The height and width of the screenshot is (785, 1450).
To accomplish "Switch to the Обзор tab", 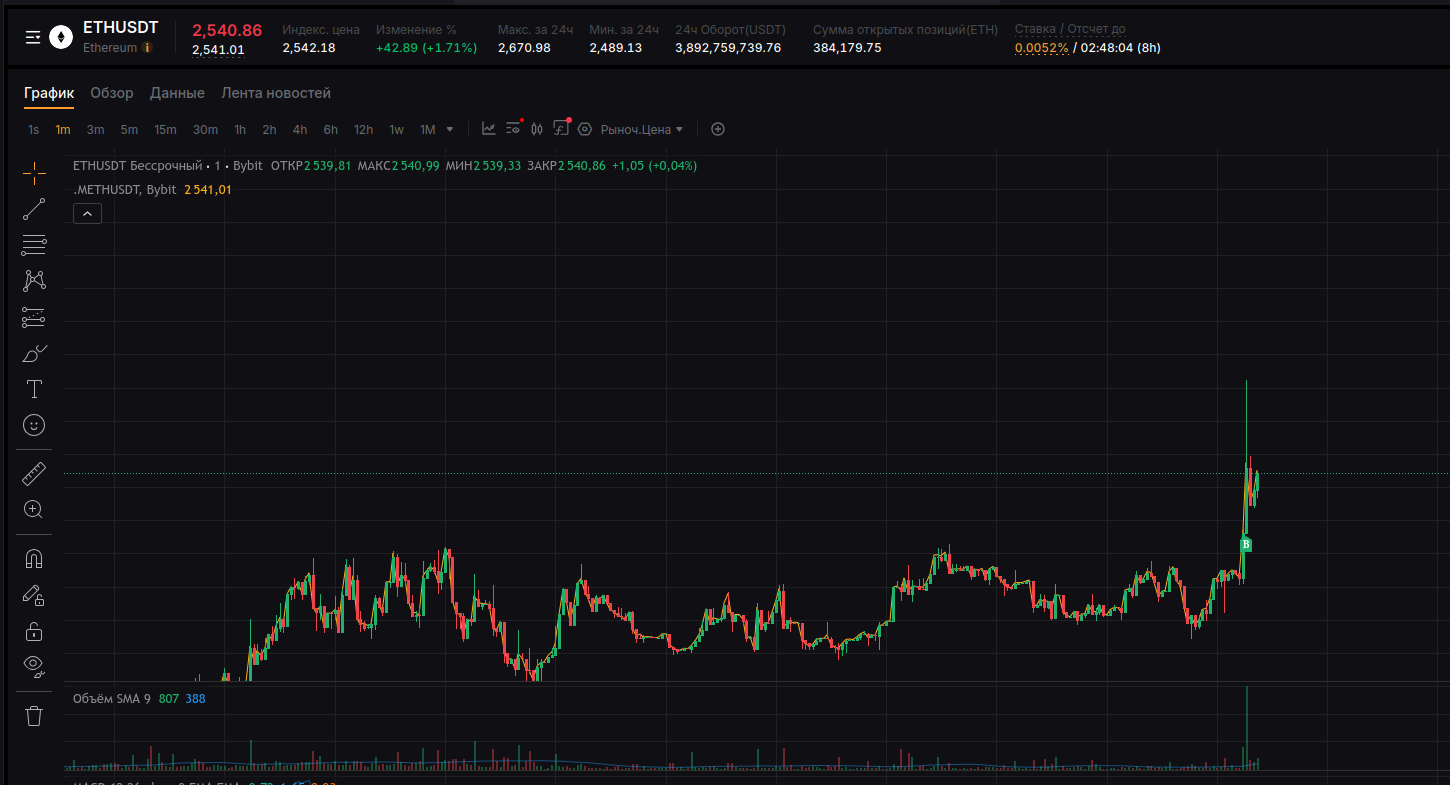I will [112, 93].
